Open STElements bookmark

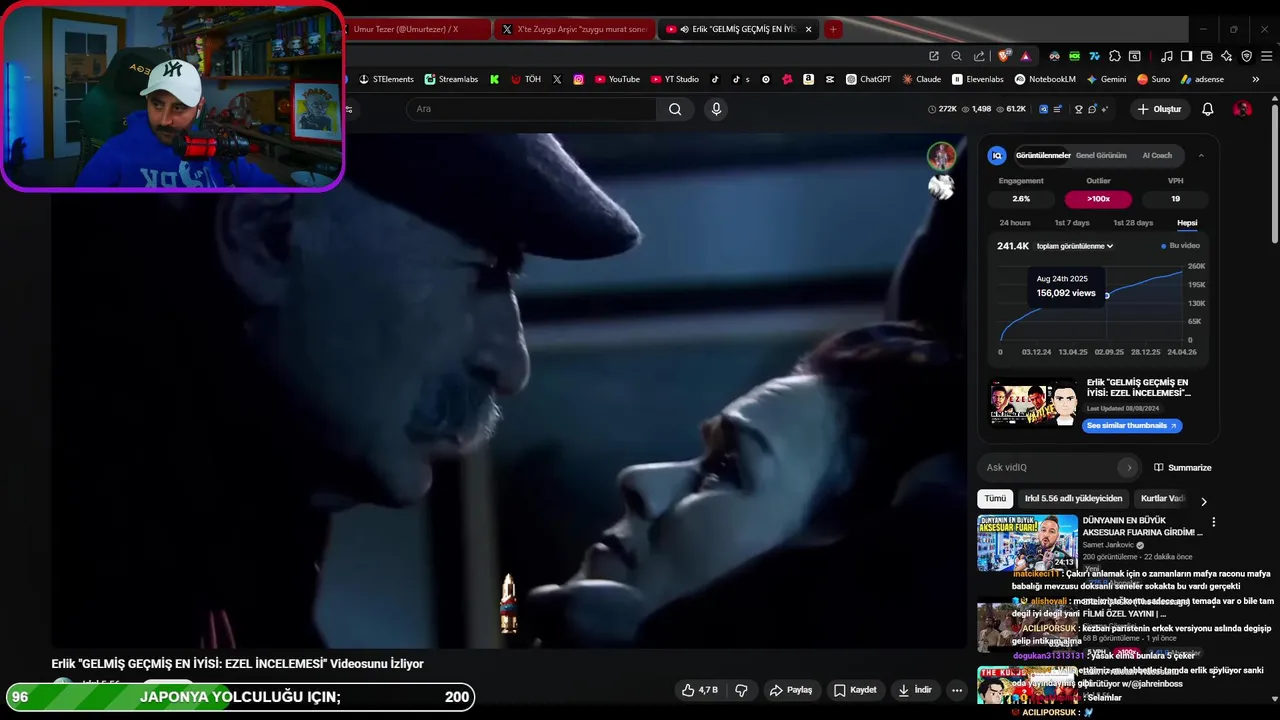pyautogui.click(x=386, y=79)
